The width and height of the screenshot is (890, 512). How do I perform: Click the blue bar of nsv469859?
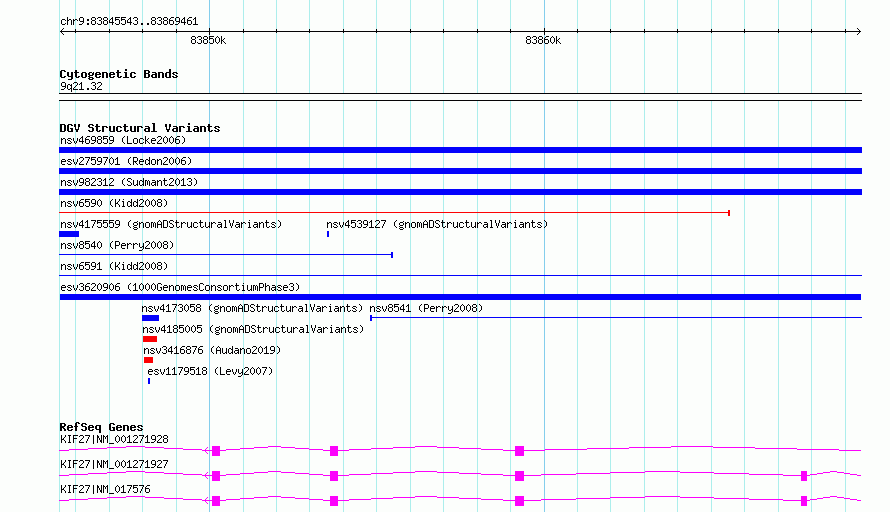pyautogui.click(x=460, y=150)
